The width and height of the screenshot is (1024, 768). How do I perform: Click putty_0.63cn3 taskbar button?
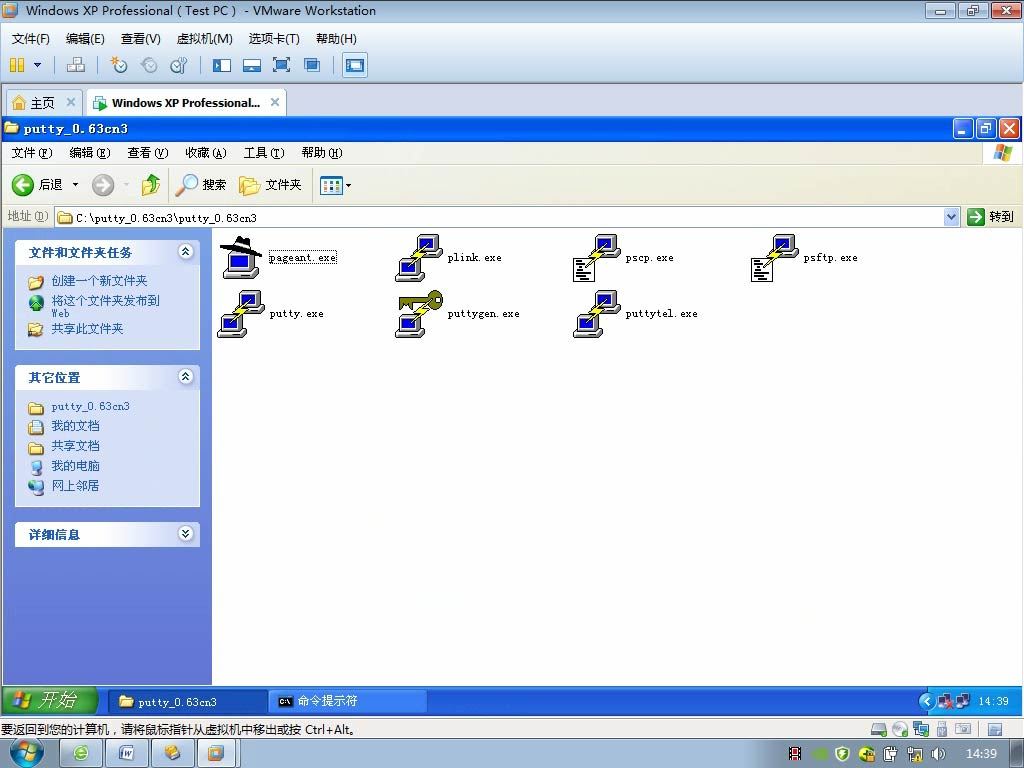point(187,702)
